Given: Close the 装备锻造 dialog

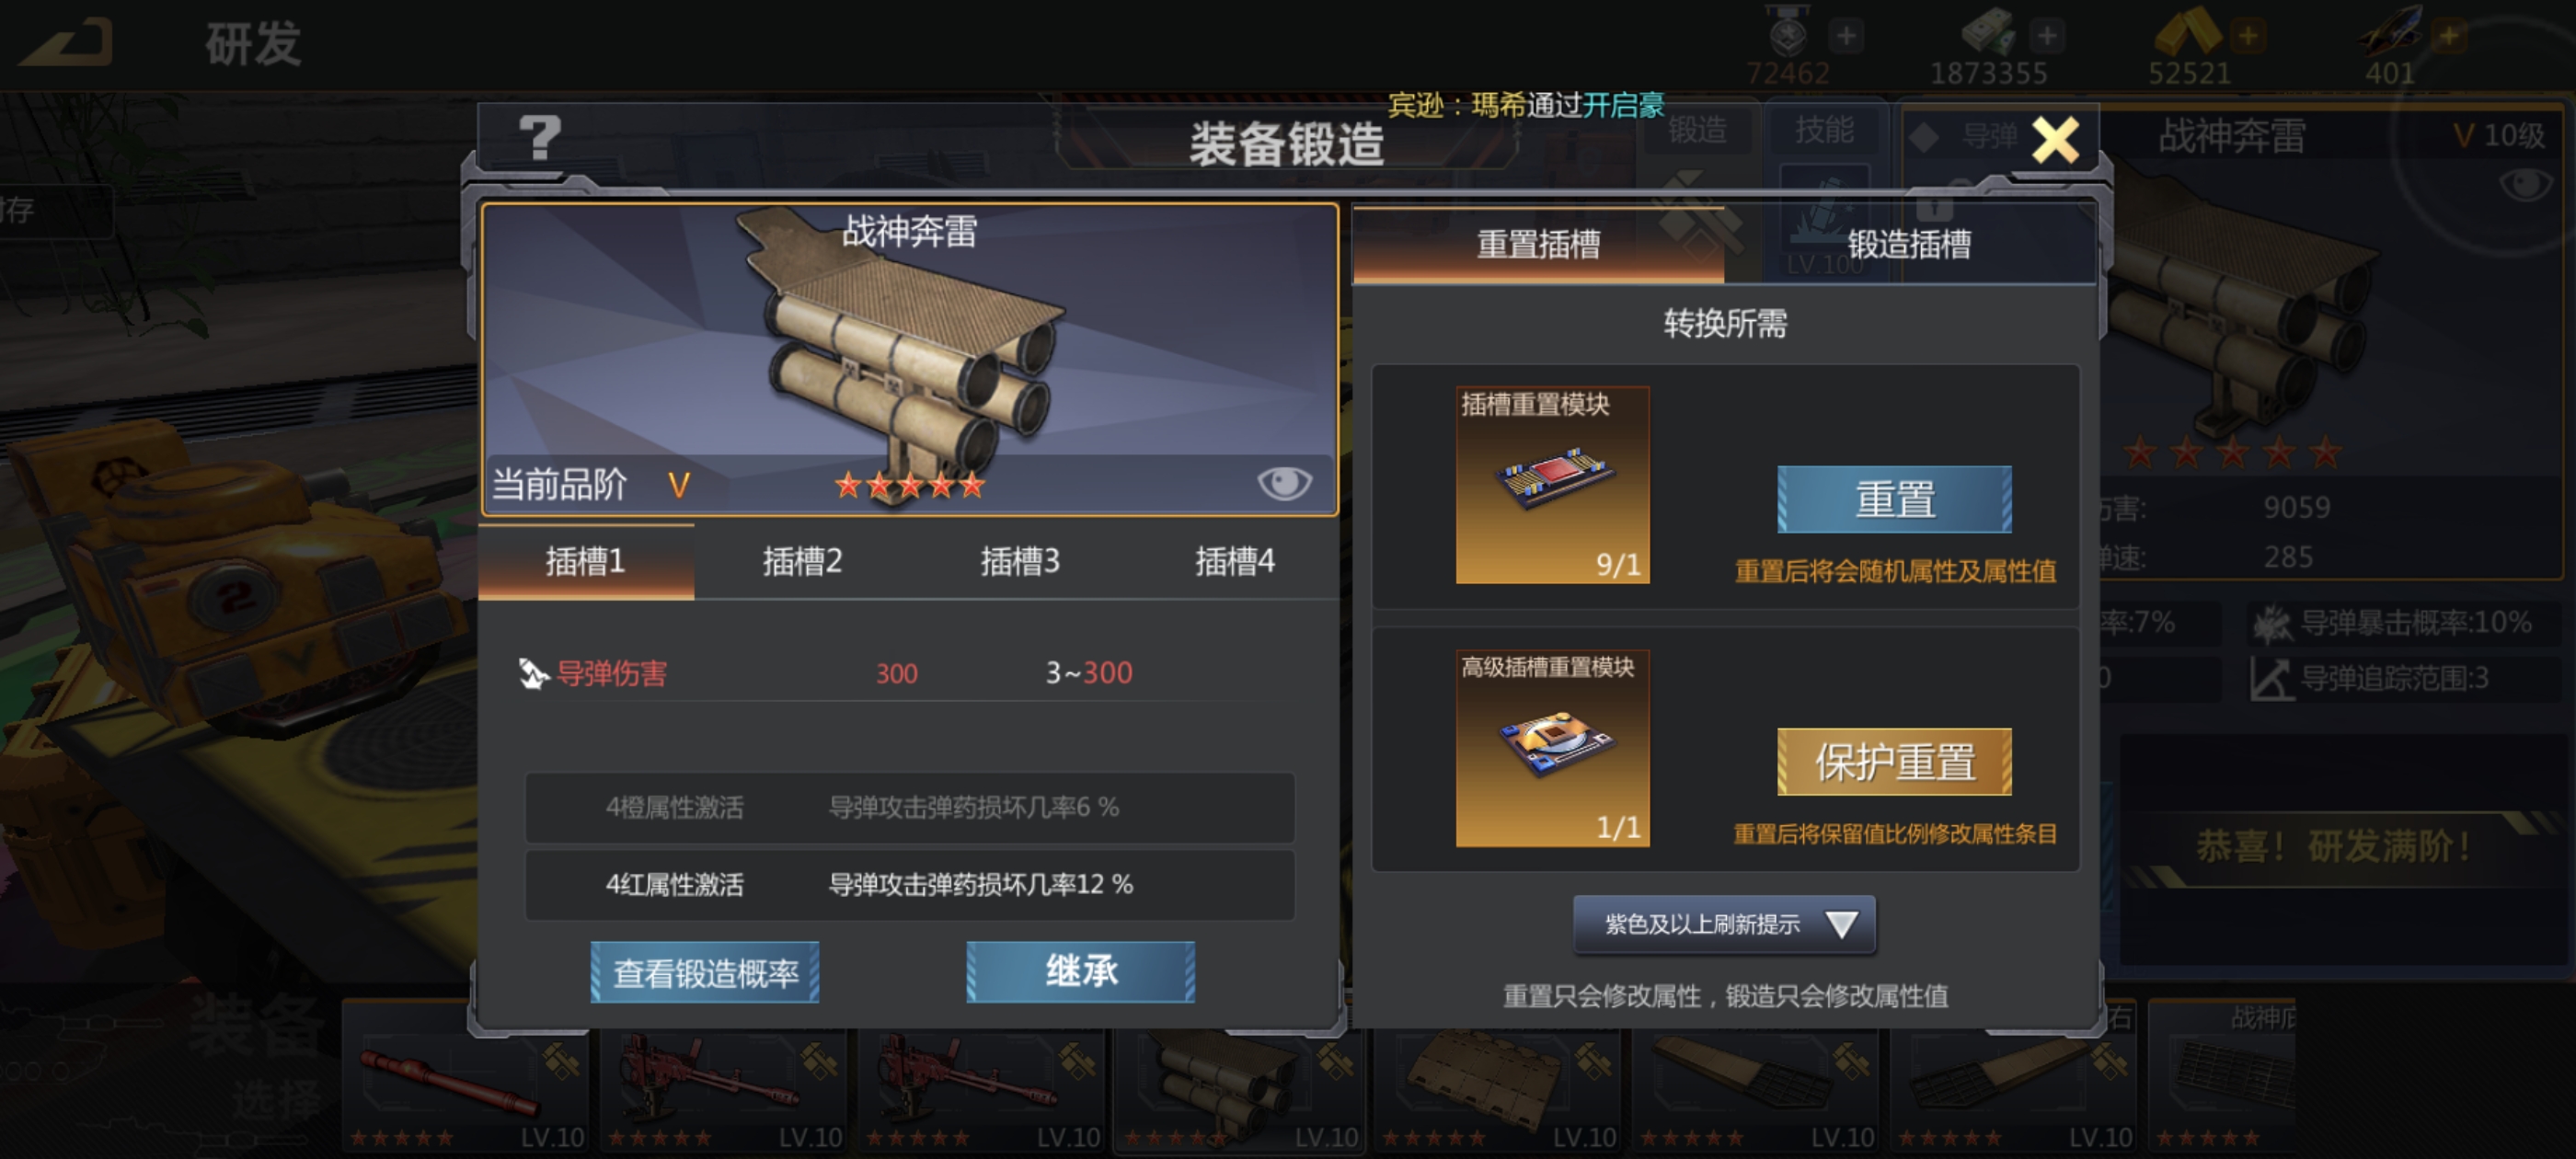Looking at the screenshot, I should [x=2055, y=139].
